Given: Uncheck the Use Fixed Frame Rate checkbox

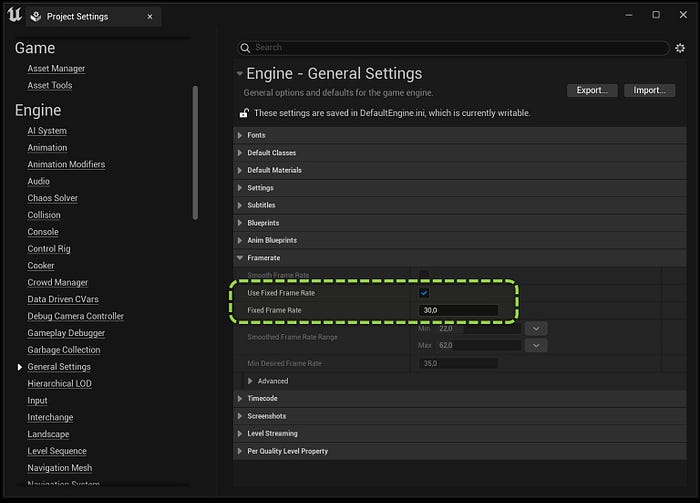Looking at the screenshot, I should tap(424, 293).
